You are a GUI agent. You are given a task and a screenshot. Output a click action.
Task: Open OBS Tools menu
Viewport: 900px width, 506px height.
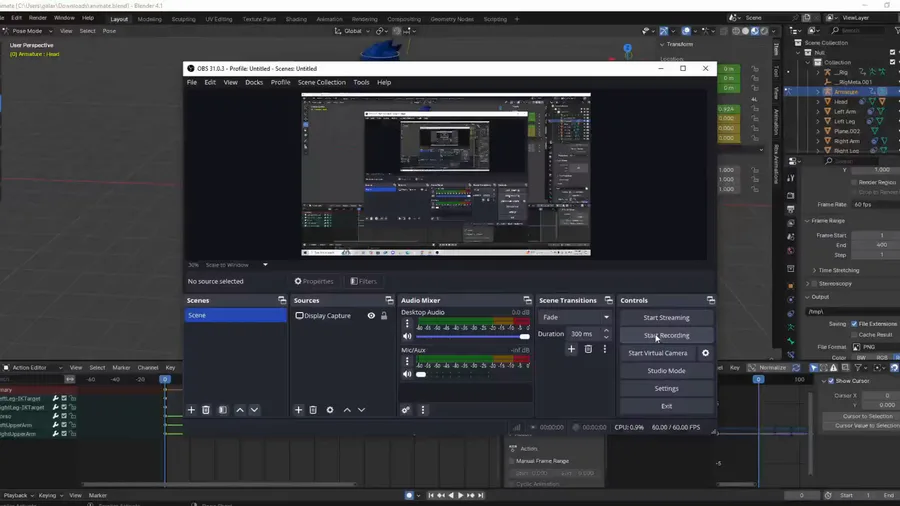(x=361, y=82)
